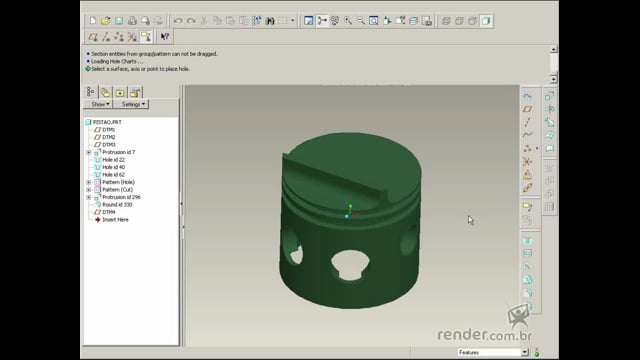Switch display to Hidden Line mode

click(x=459, y=20)
